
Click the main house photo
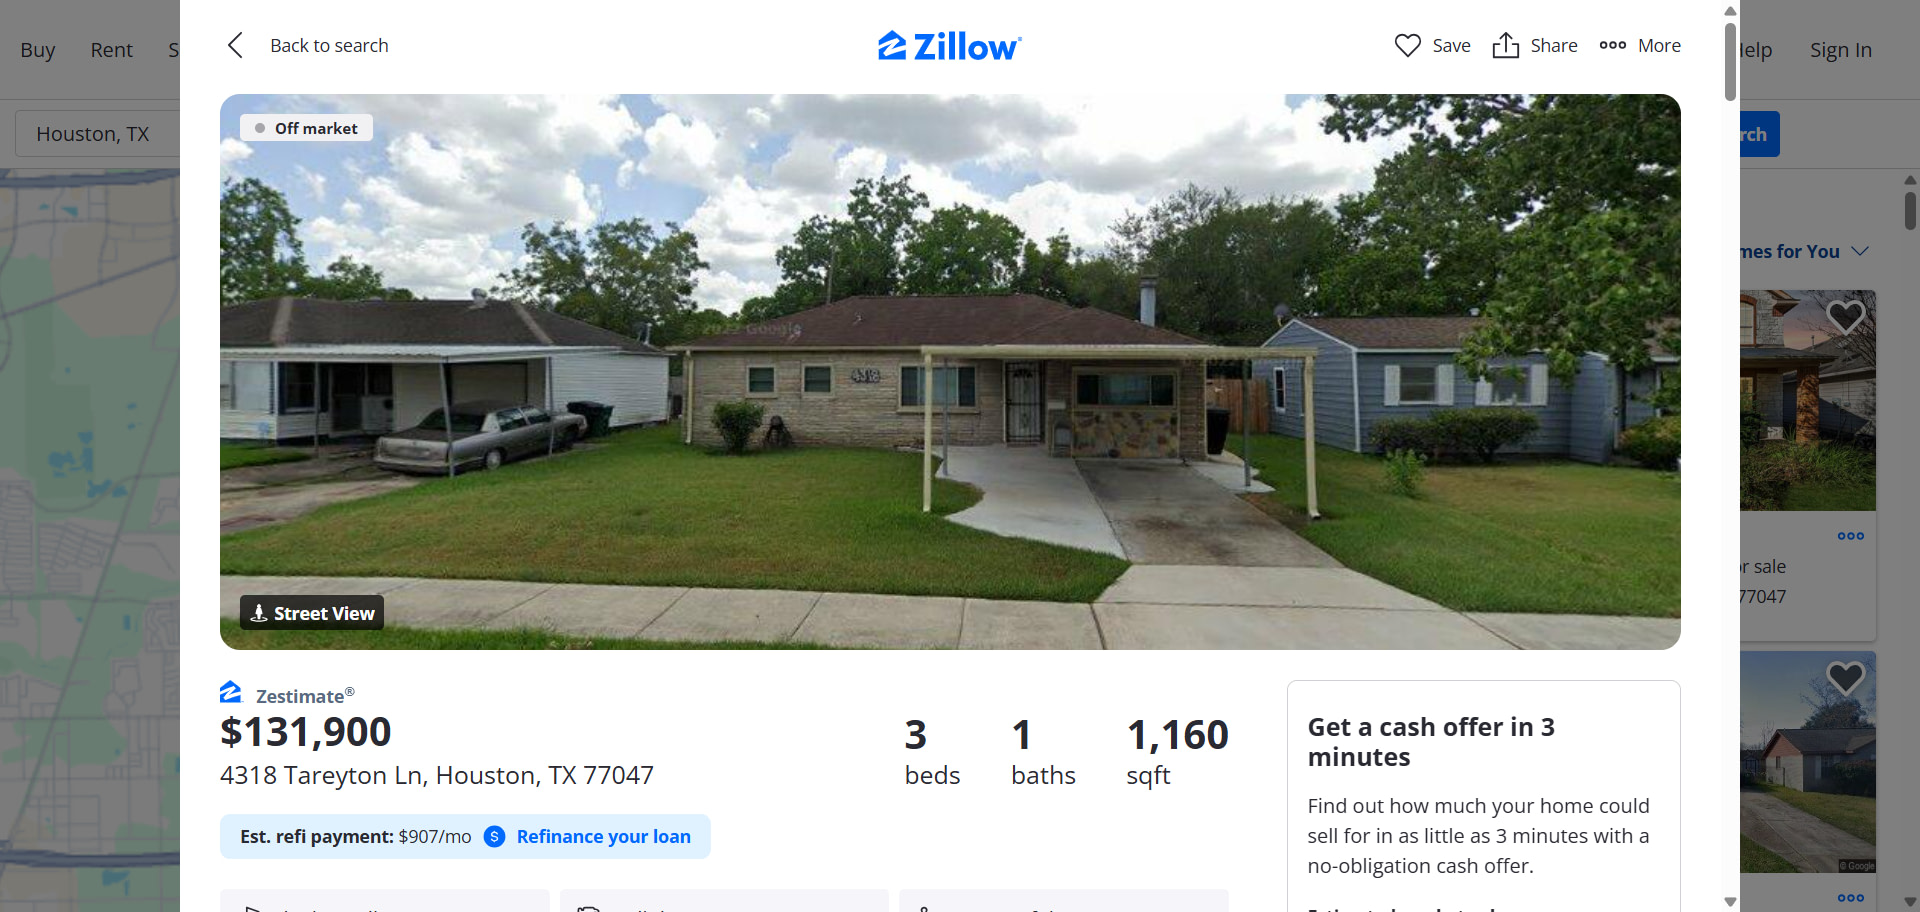(950, 372)
